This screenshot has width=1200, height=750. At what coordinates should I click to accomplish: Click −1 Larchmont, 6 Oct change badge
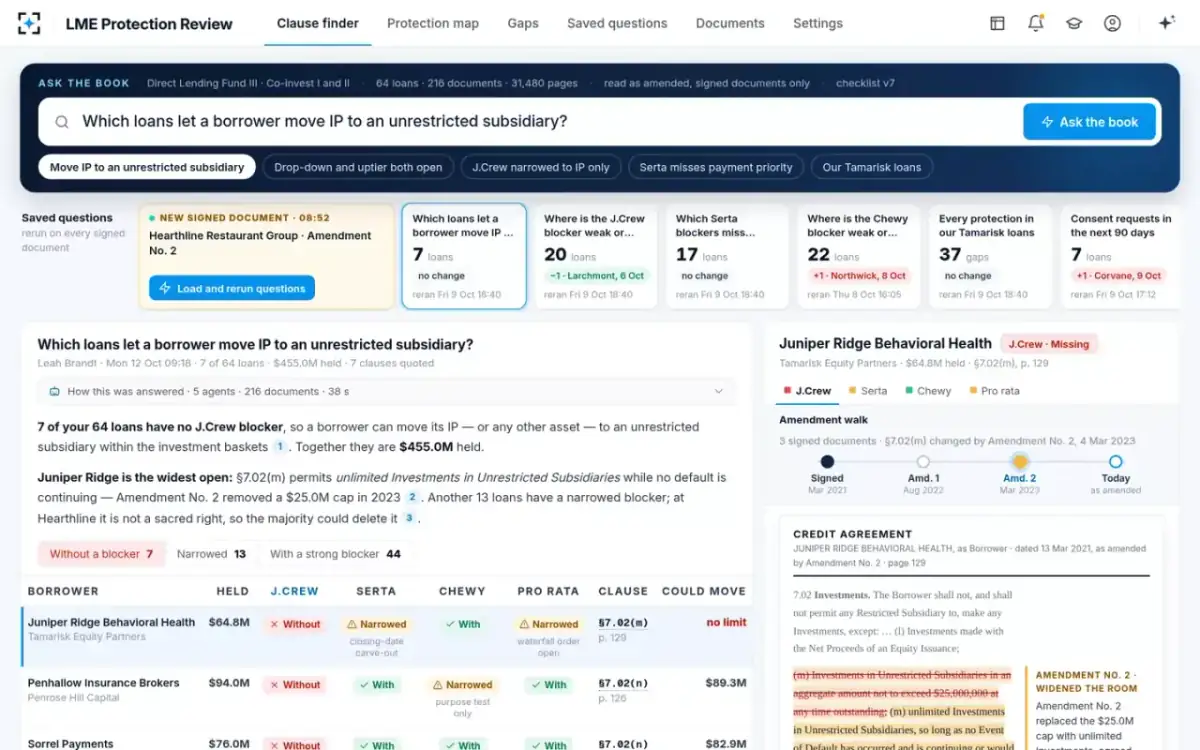(x=597, y=276)
